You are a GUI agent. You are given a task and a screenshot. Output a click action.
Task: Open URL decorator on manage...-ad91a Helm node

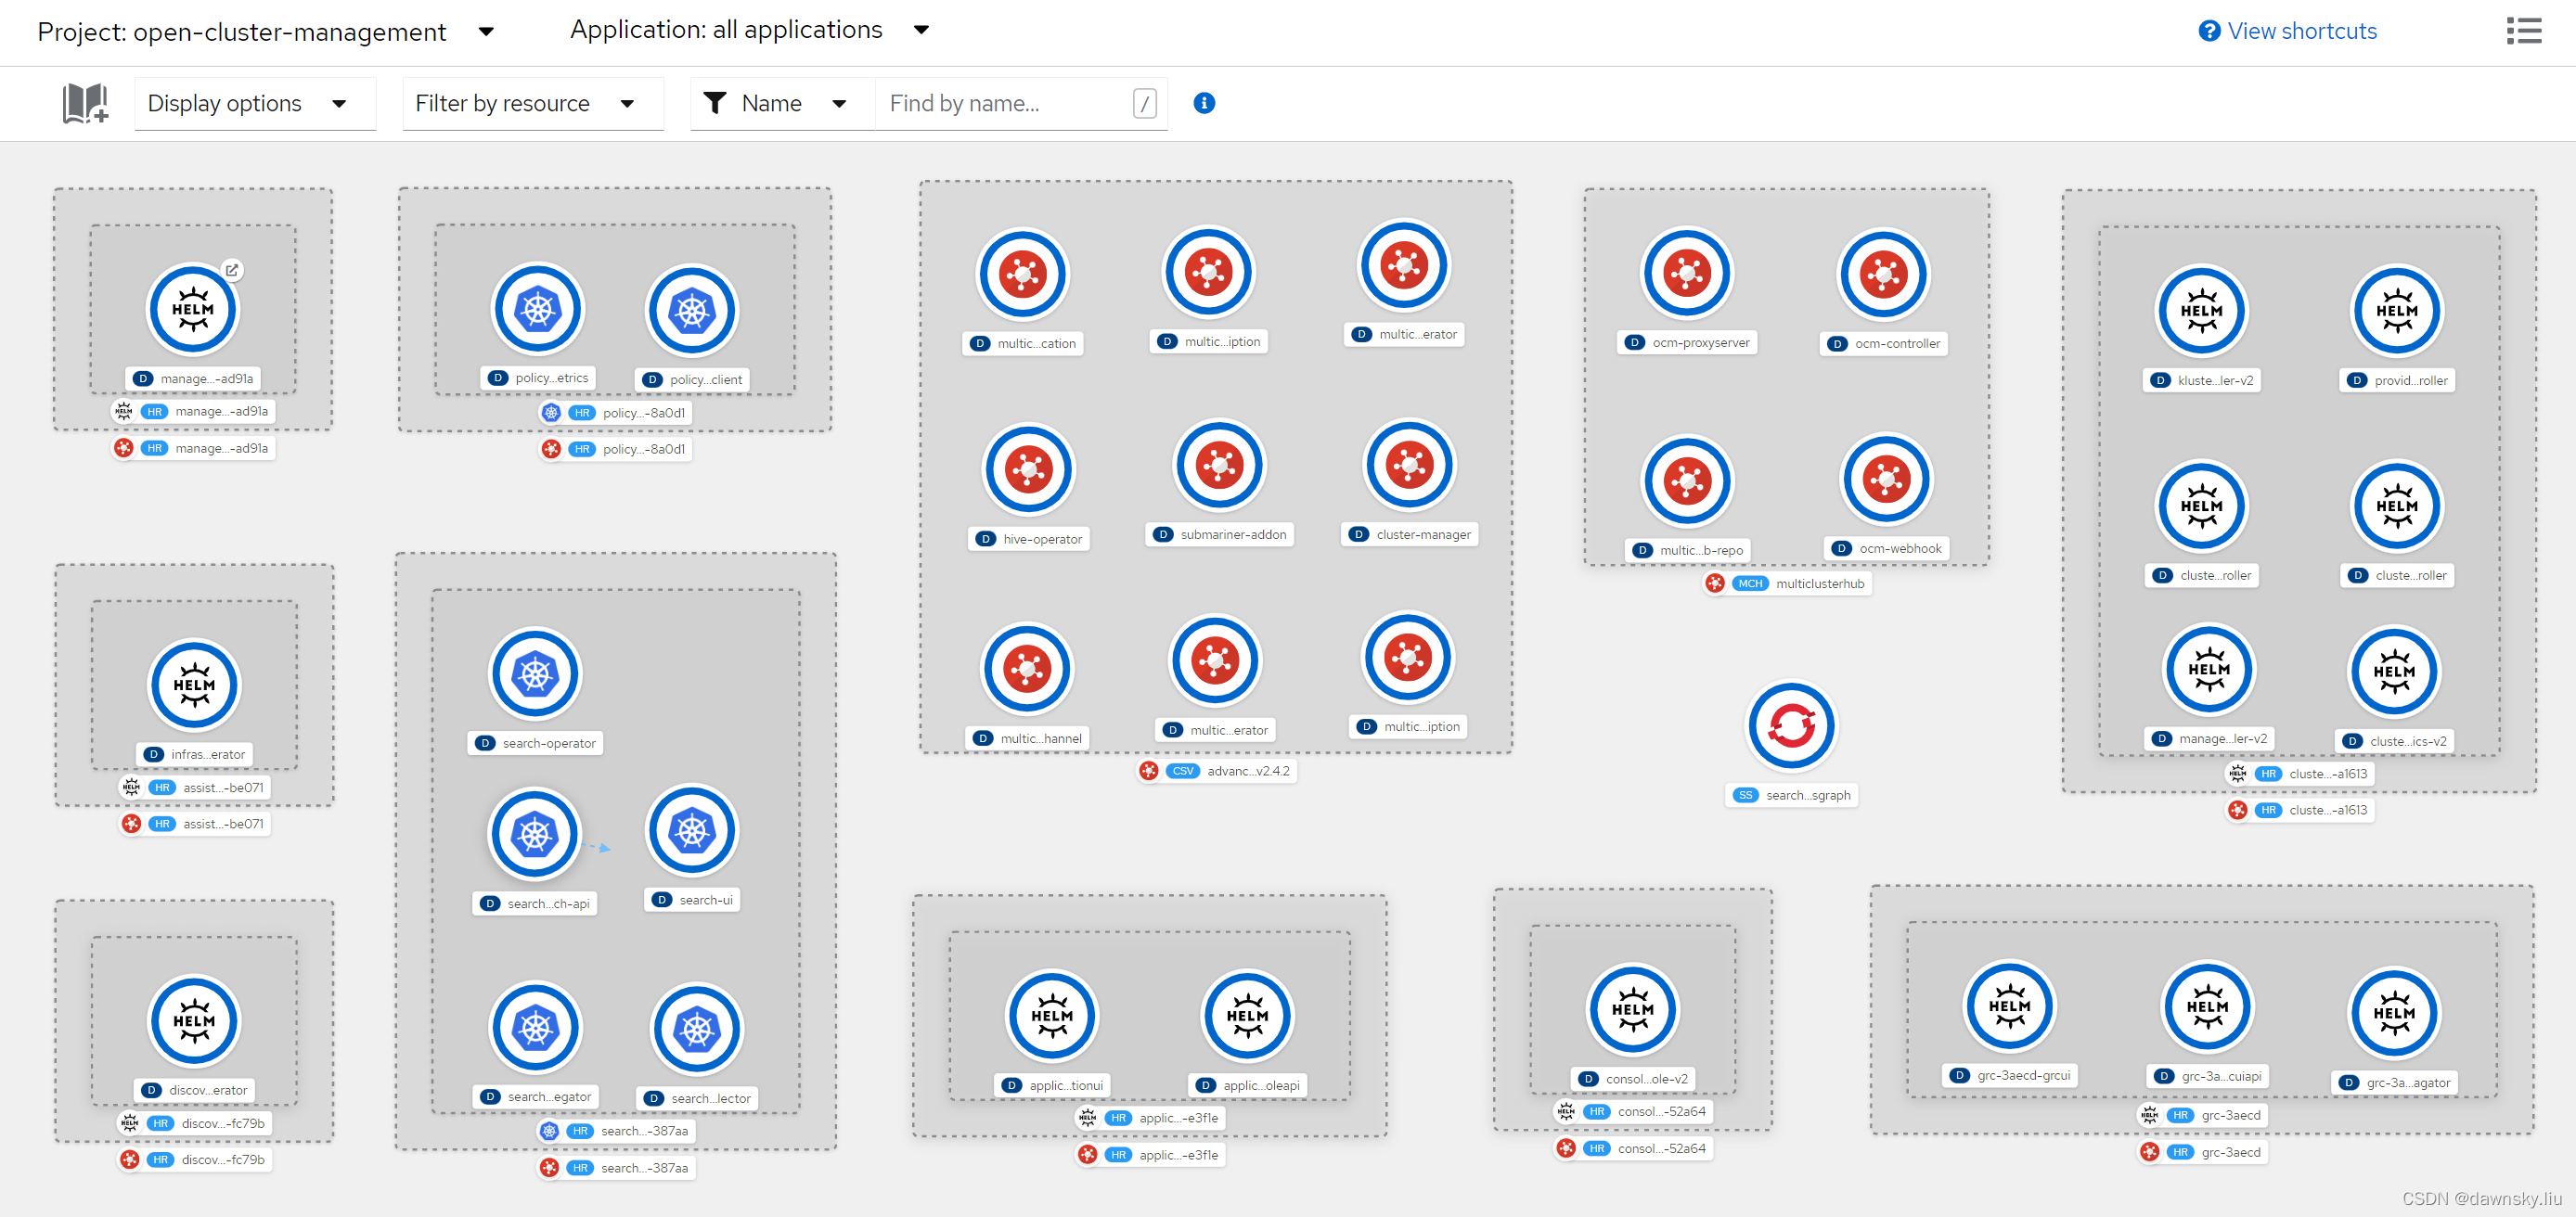tap(232, 270)
